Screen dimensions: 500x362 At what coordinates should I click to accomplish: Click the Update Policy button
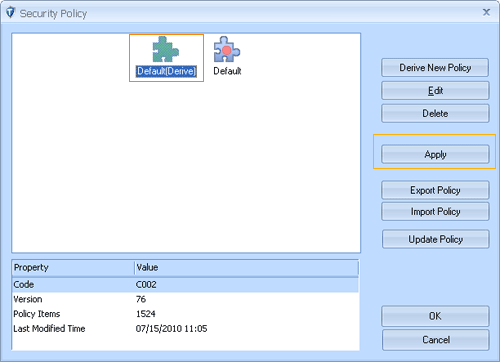435,239
